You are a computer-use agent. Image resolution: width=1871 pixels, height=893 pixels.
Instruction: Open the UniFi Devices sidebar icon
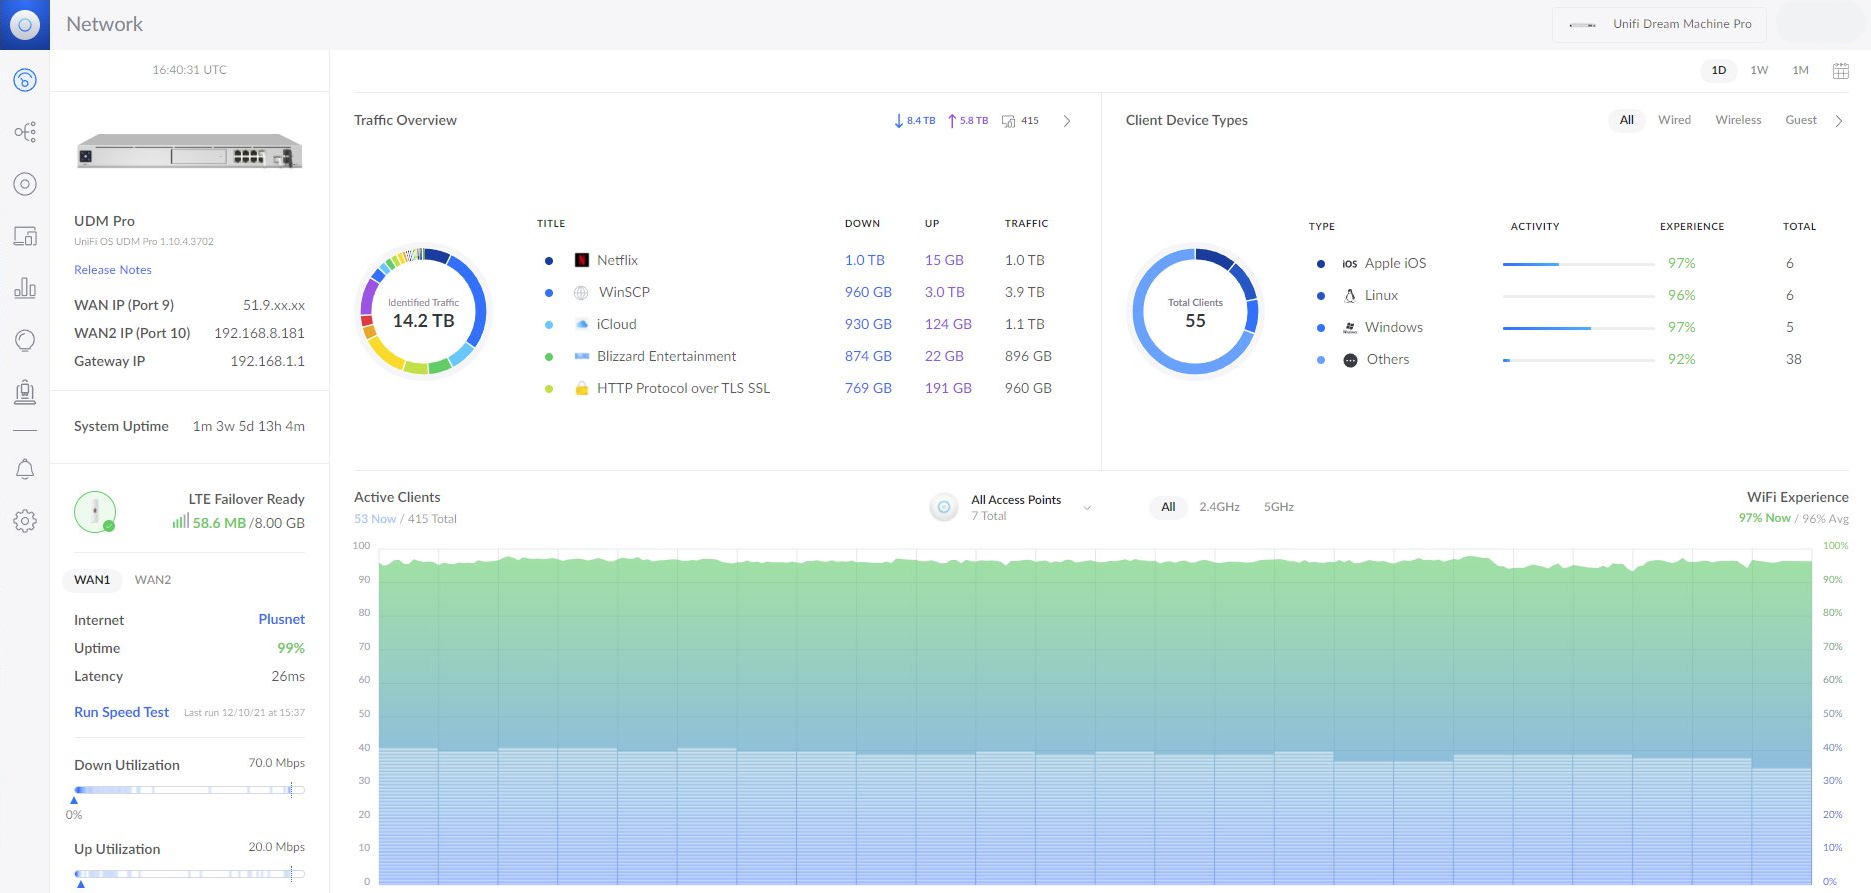click(x=25, y=184)
